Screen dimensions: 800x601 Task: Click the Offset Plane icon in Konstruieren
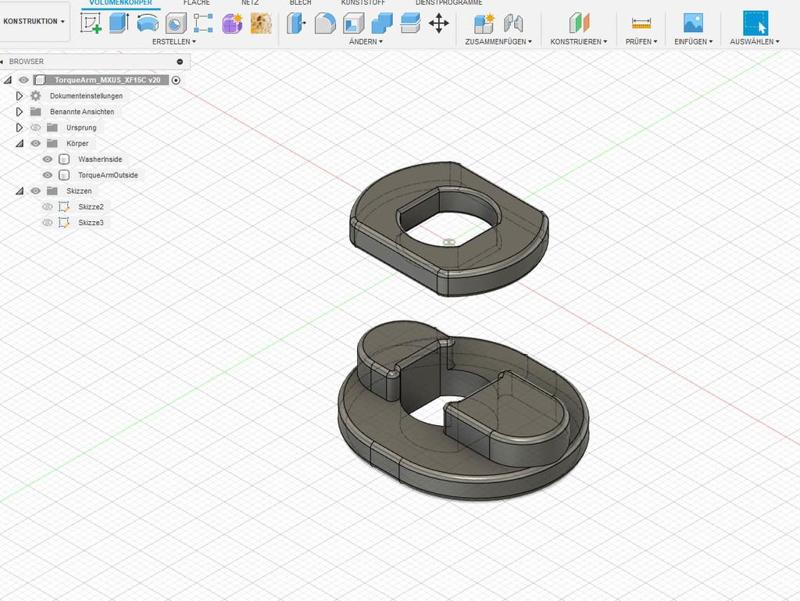tap(579, 23)
